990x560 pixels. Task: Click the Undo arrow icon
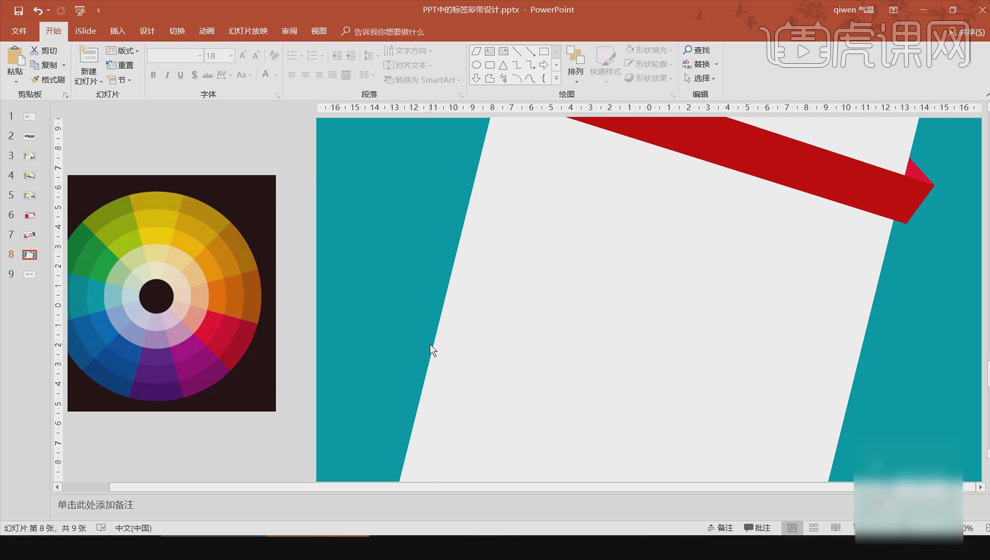[x=37, y=10]
